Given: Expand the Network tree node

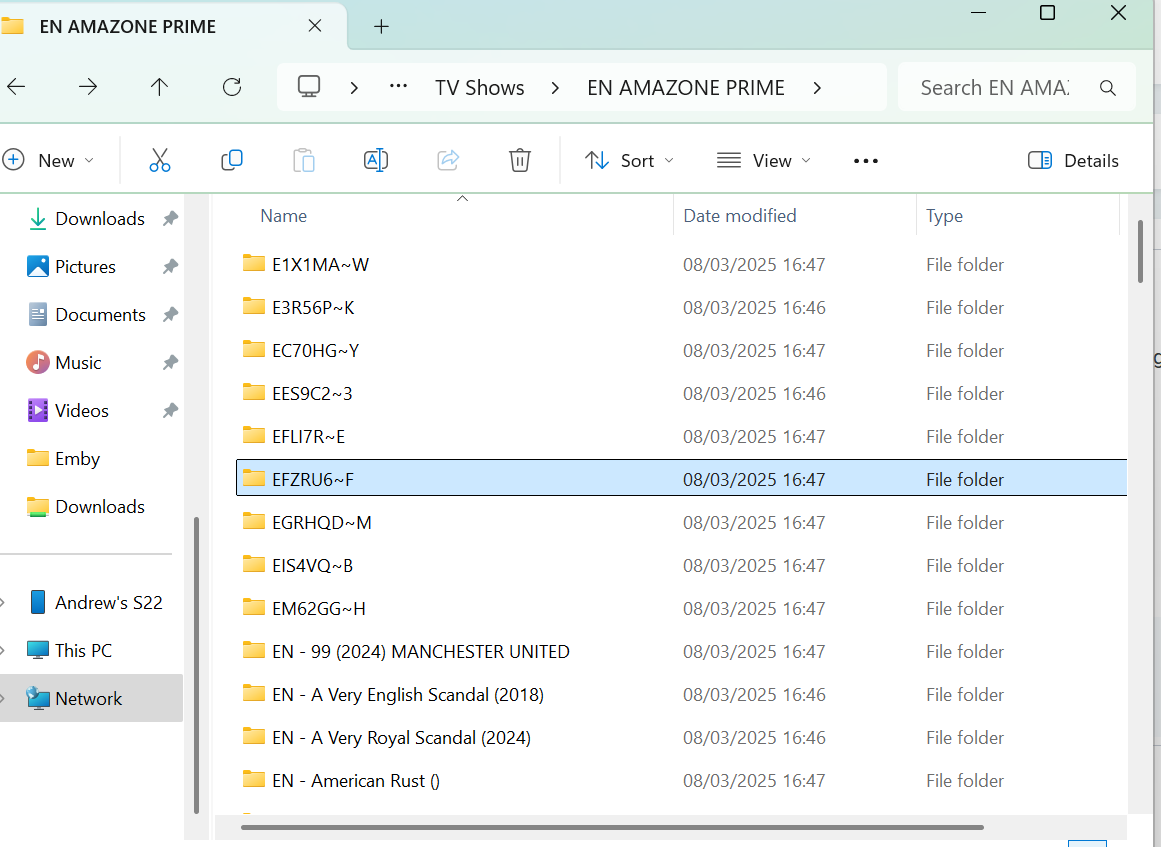Looking at the screenshot, I should 4,698.
